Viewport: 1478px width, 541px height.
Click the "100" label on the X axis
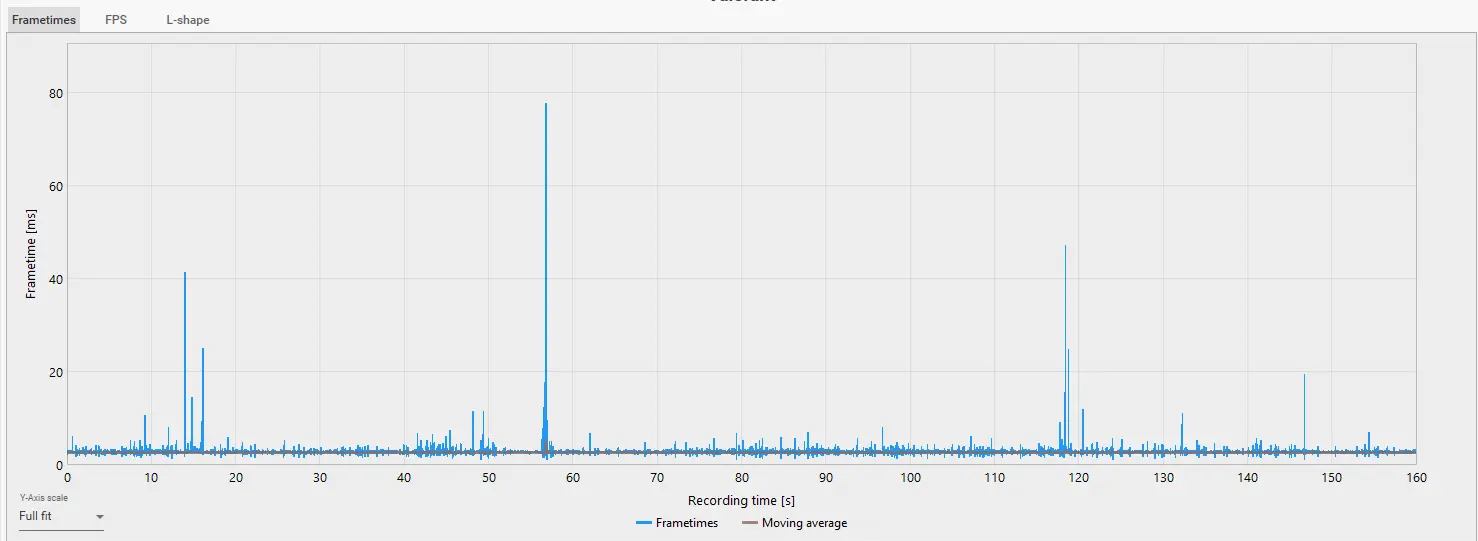coord(910,478)
